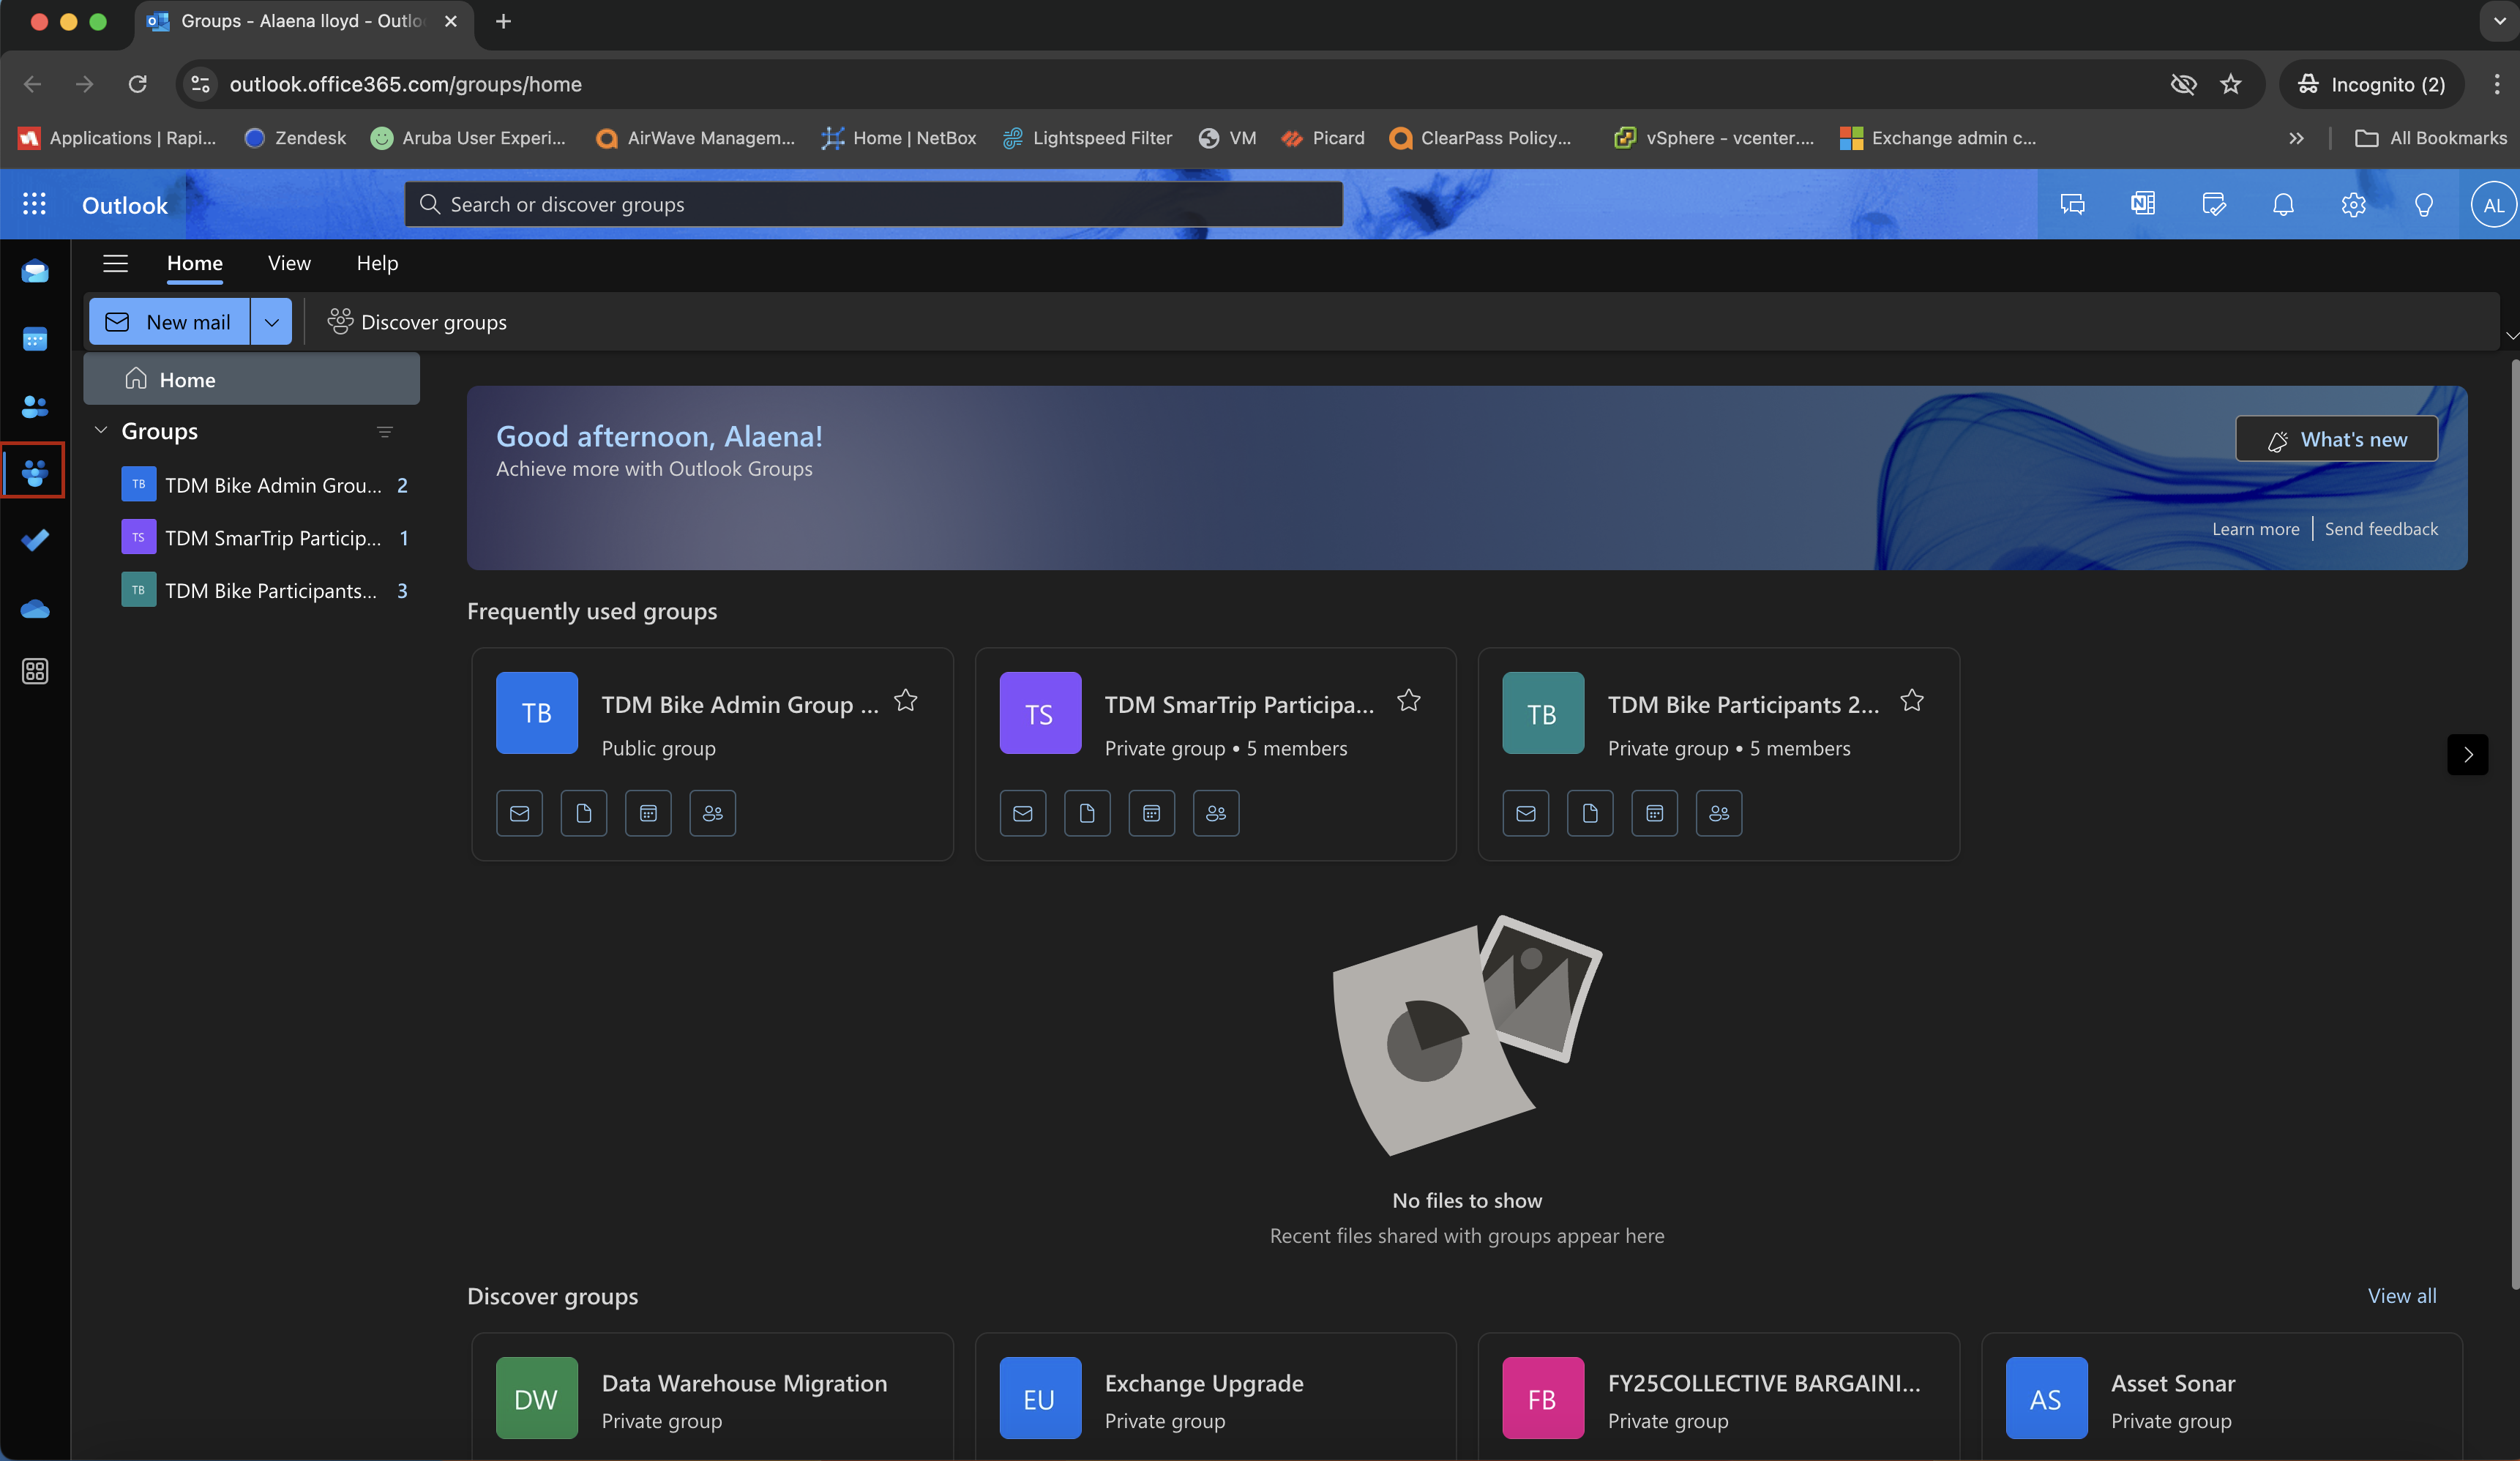Image resolution: width=2520 pixels, height=1461 pixels.
Task: Switch to the Help ribbon tab
Action: pos(377,263)
